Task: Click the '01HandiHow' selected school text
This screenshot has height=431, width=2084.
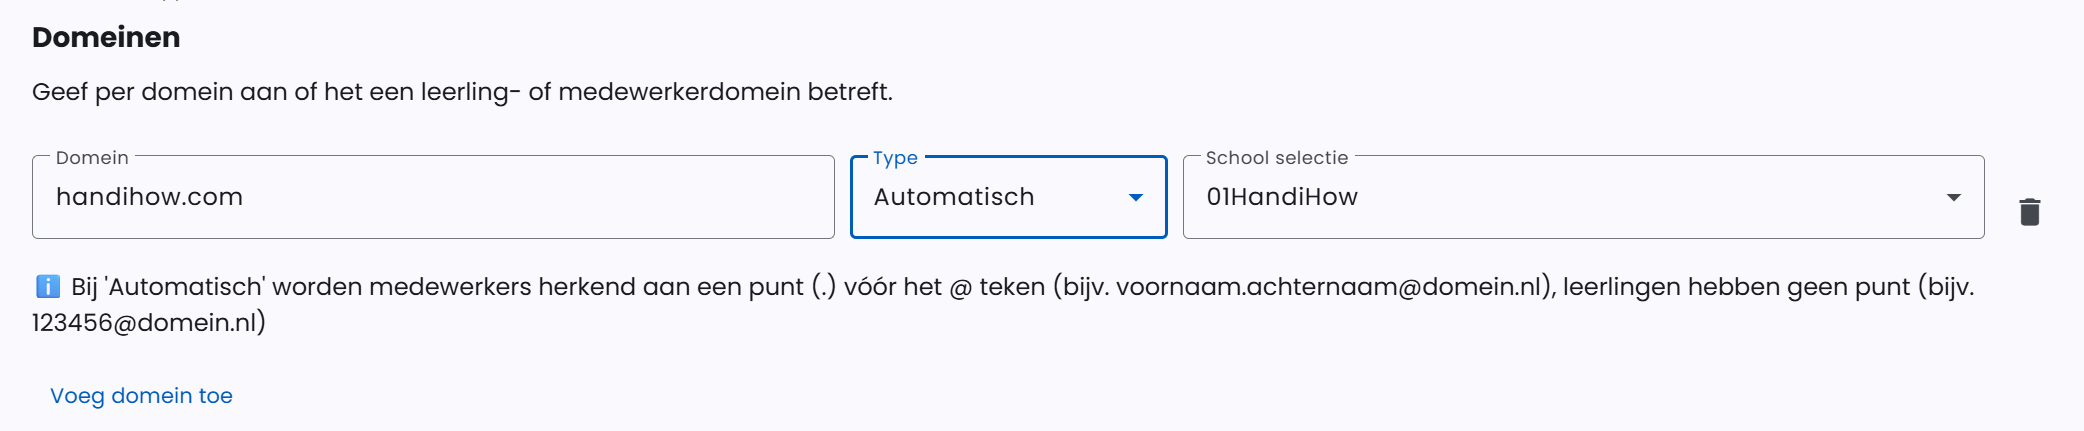Action: pyautogui.click(x=1281, y=197)
